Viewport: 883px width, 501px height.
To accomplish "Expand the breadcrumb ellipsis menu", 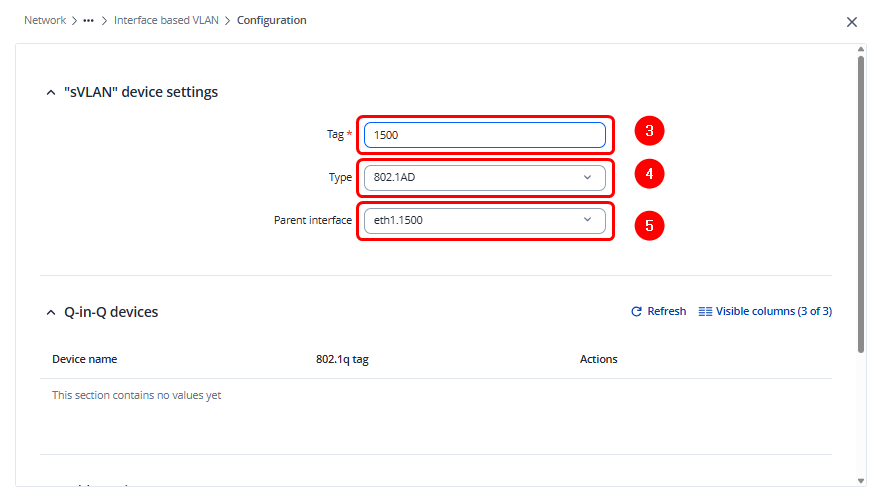I will tap(89, 21).
